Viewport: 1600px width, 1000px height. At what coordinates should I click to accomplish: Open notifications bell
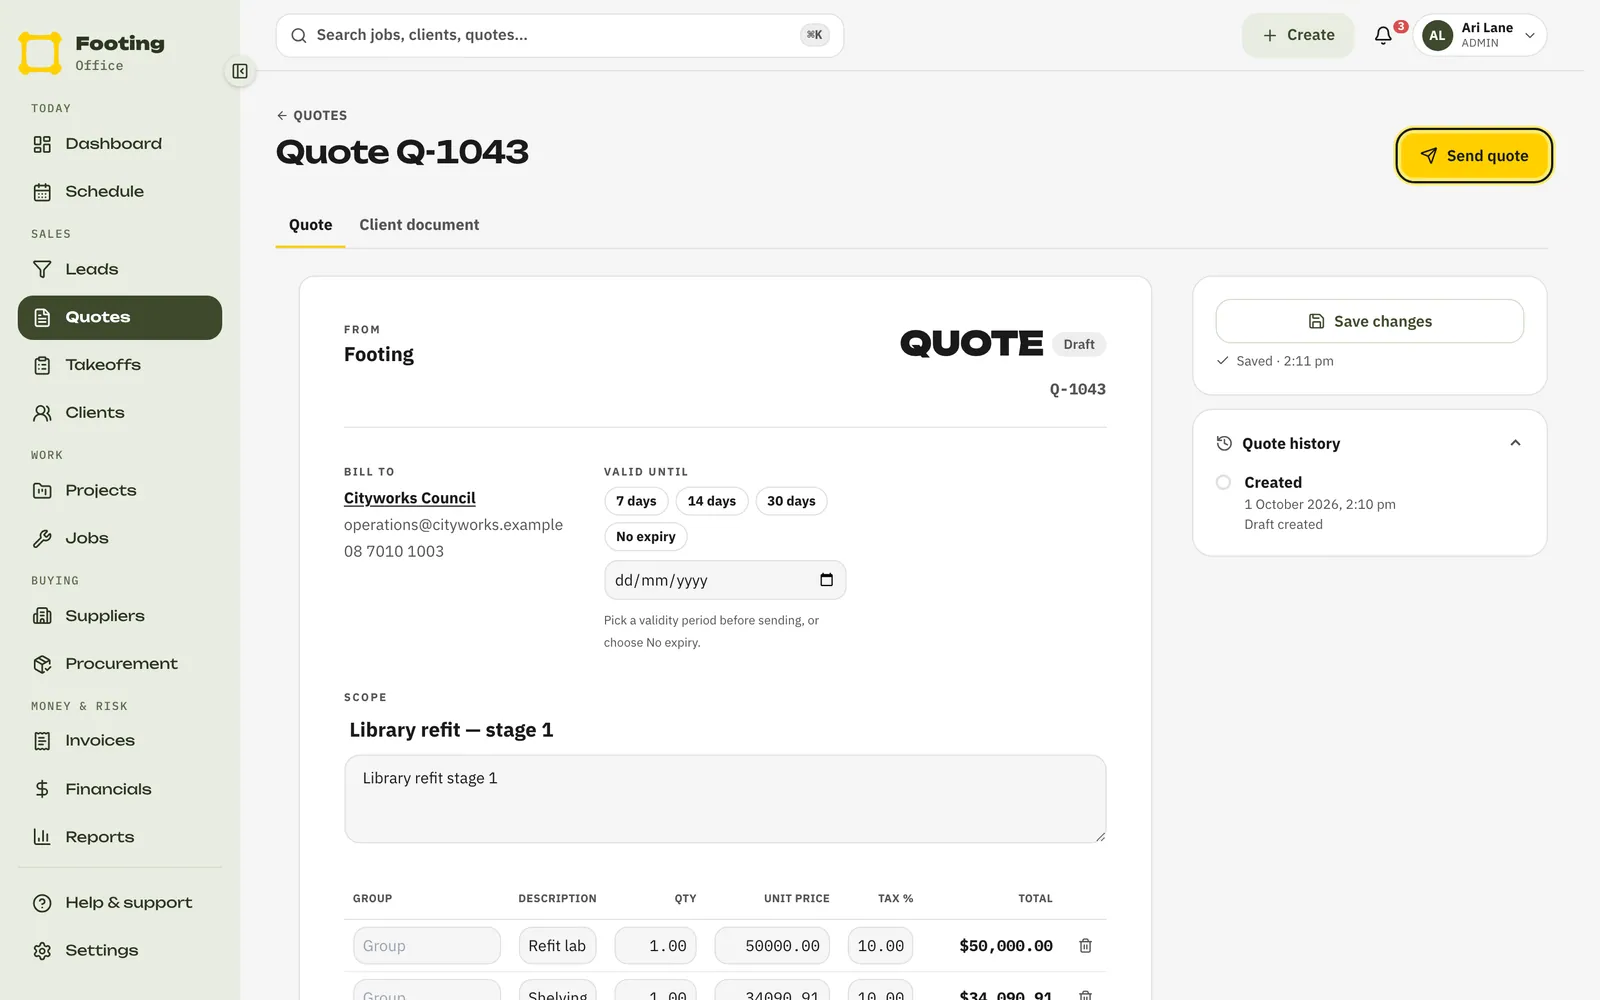coord(1383,35)
